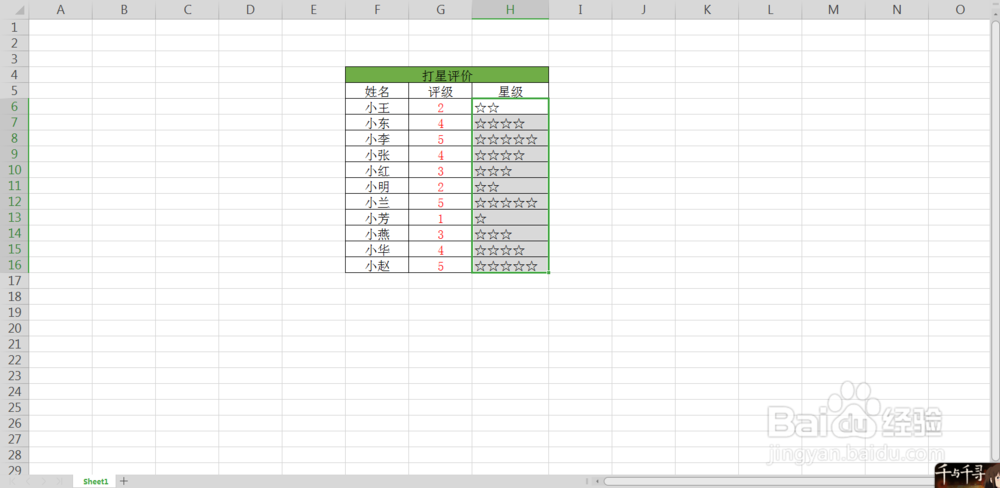
Task: Select highlighted column H header
Action: click(x=511, y=10)
